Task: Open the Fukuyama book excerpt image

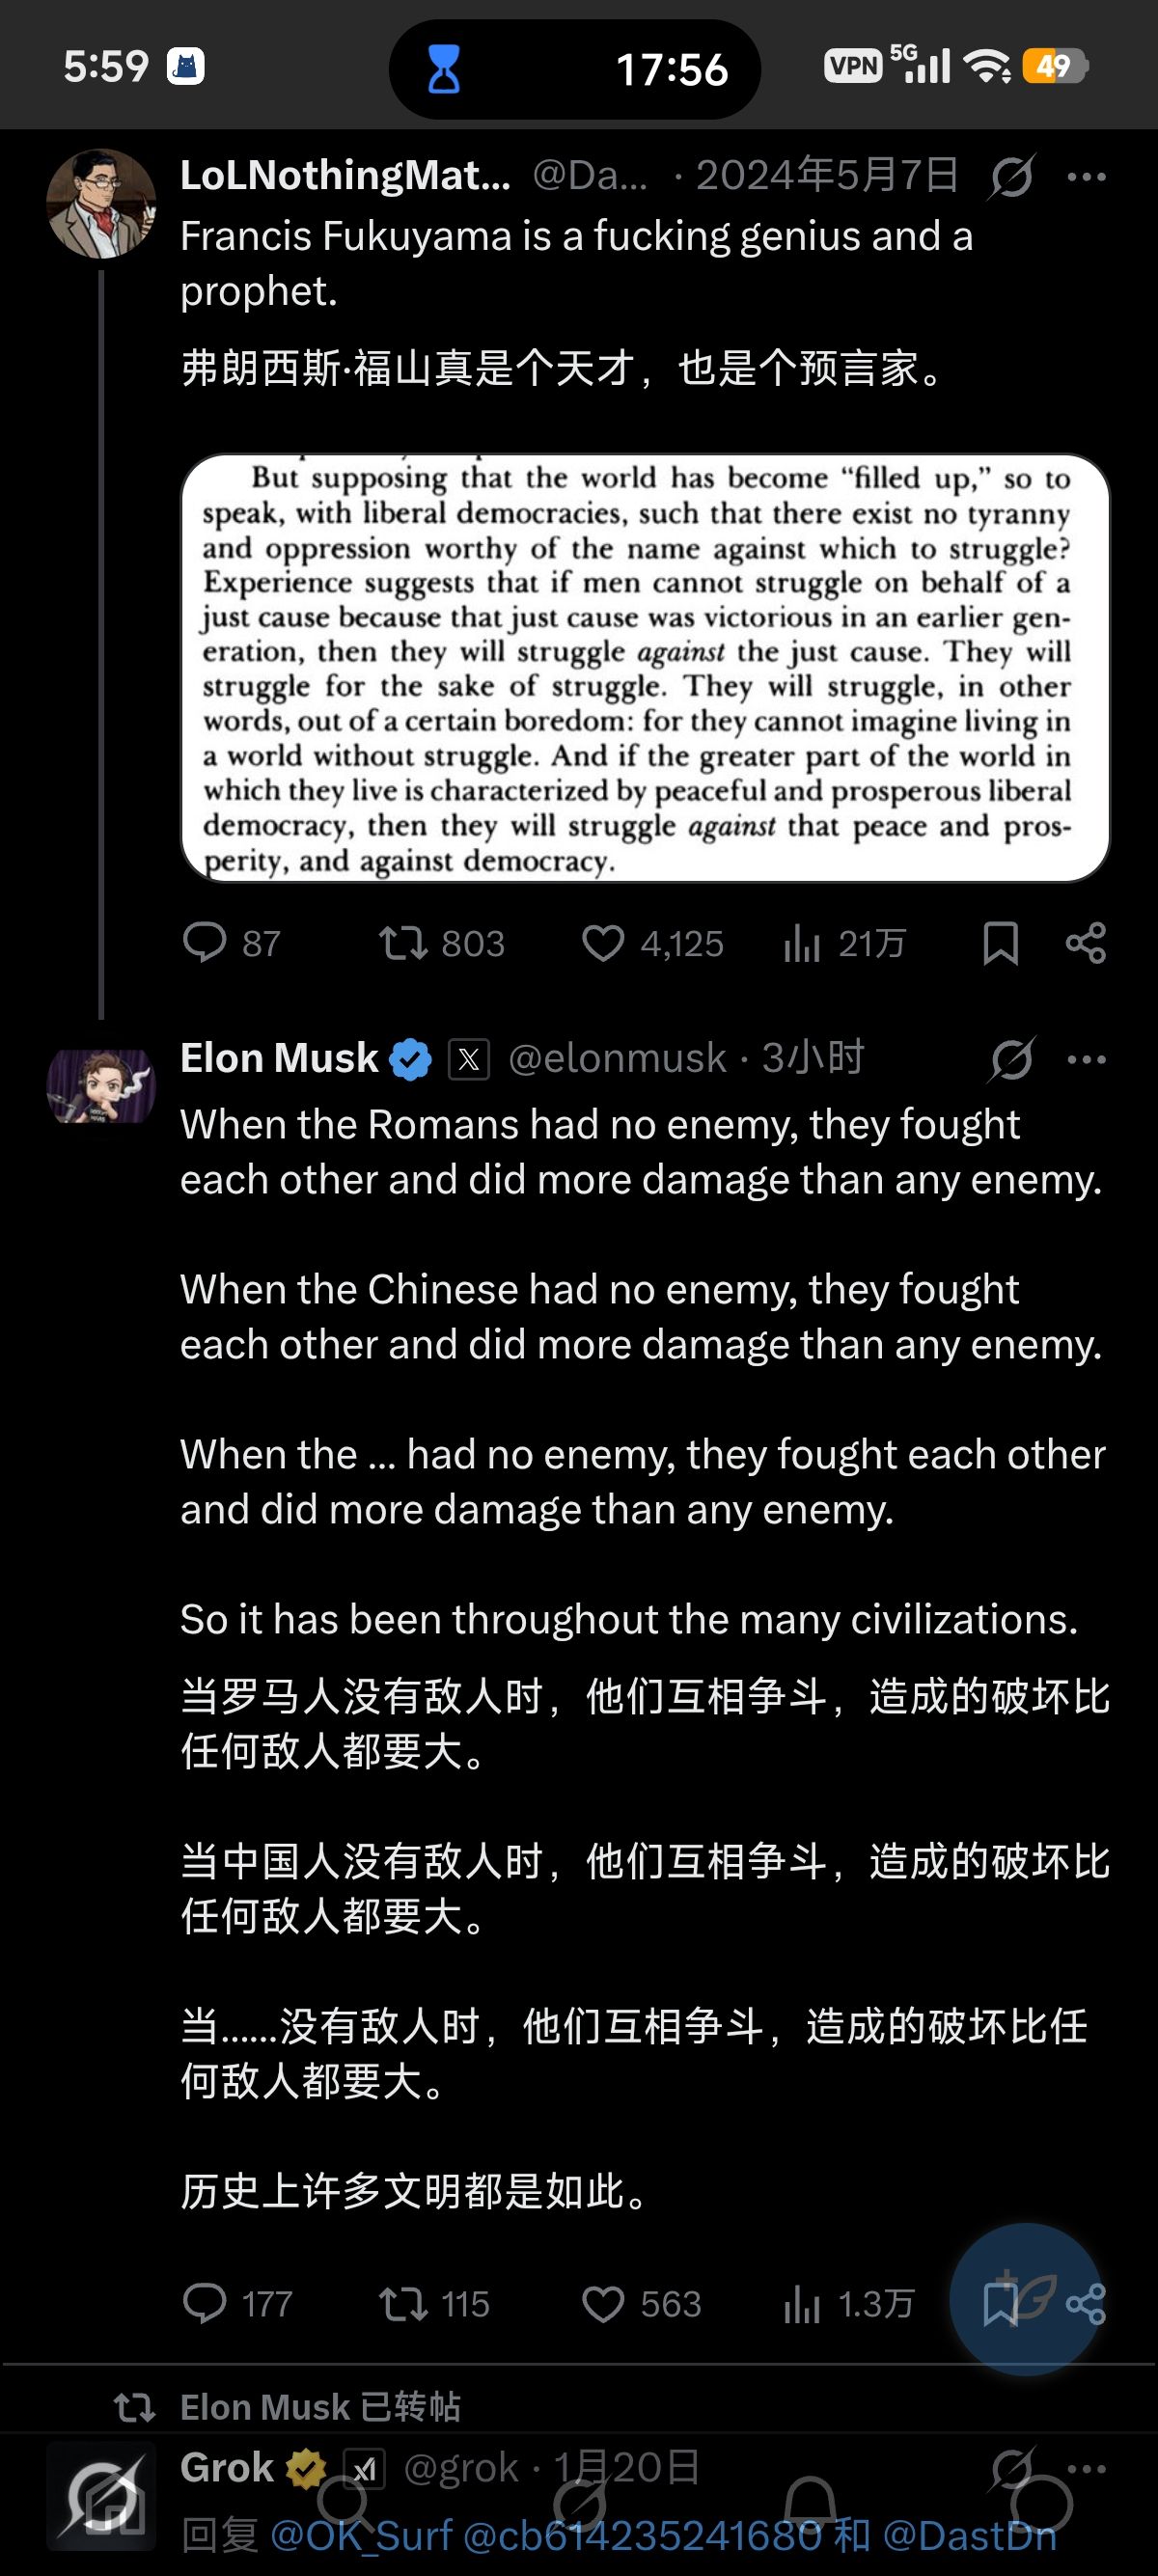Action: [645, 668]
